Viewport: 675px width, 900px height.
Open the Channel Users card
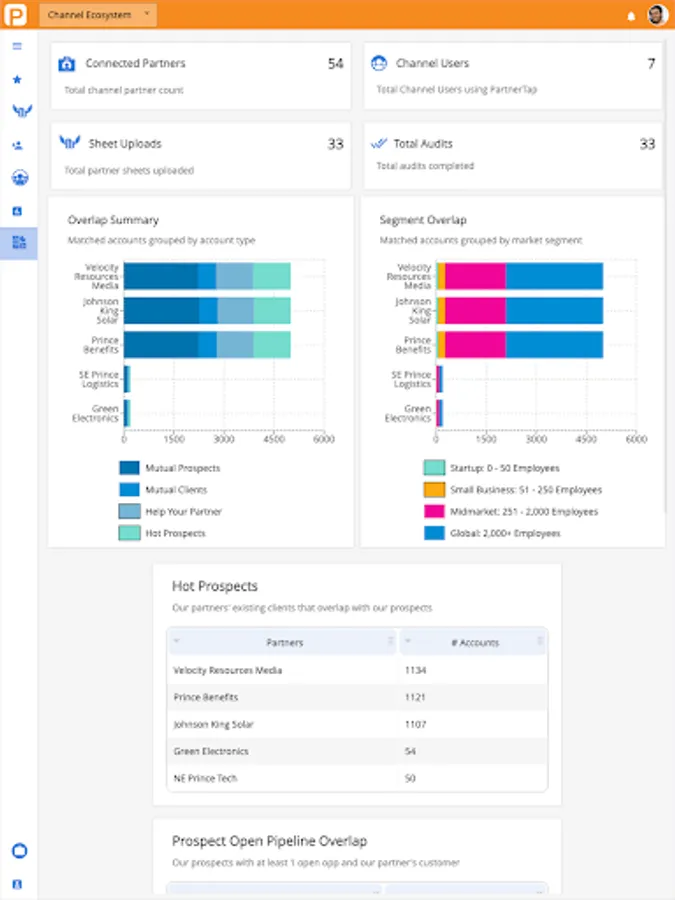(x=512, y=75)
